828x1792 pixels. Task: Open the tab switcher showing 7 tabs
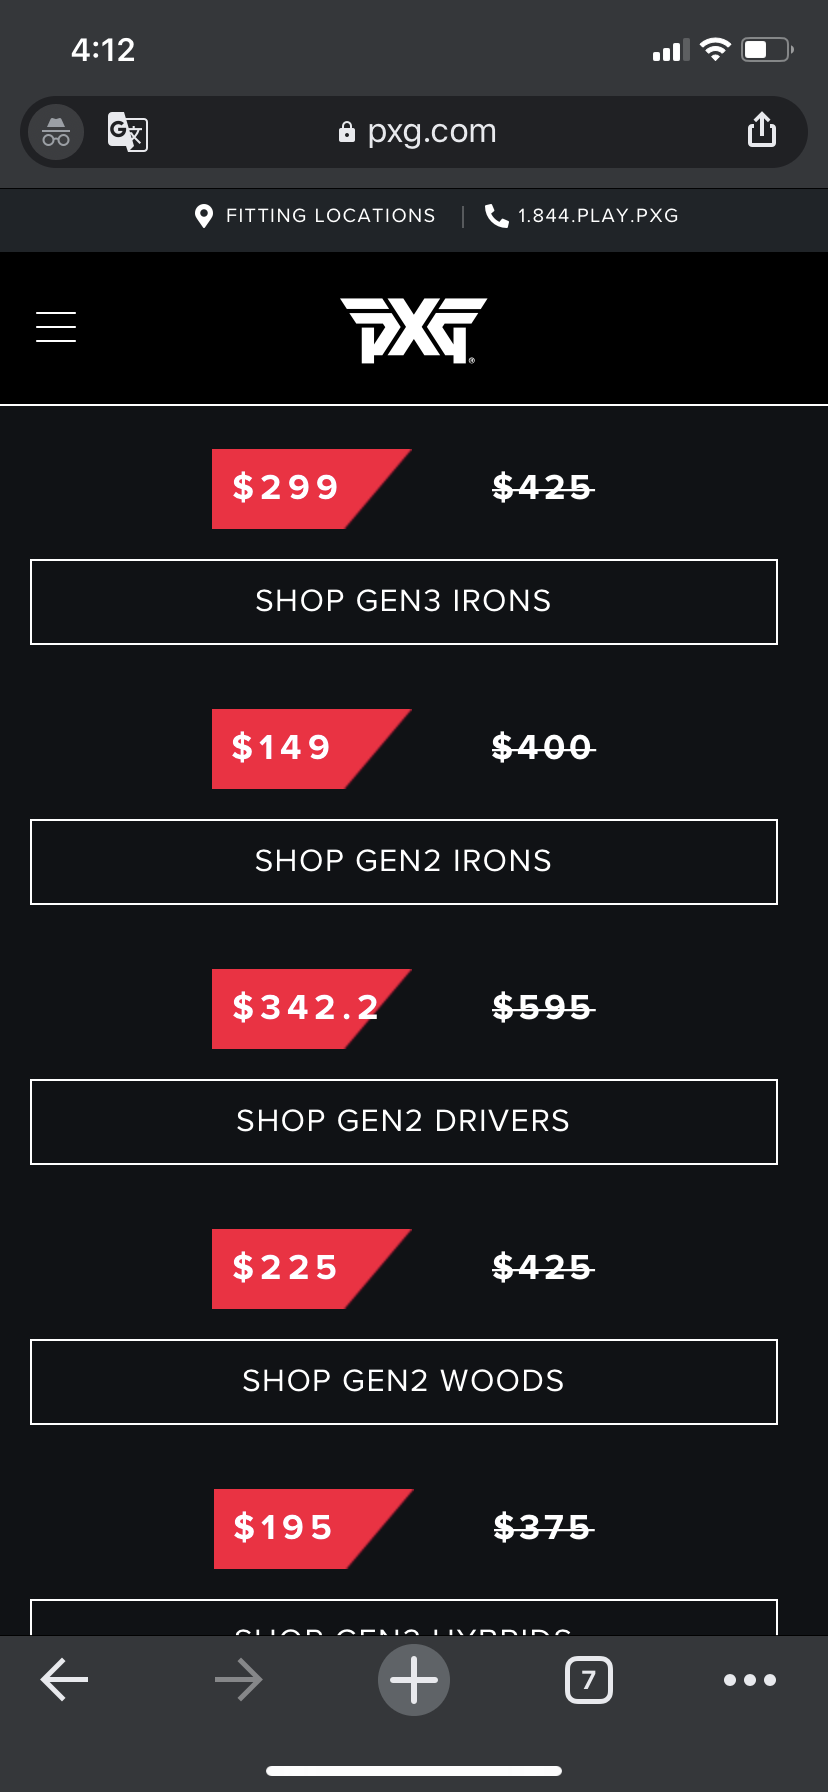[589, 1679]
